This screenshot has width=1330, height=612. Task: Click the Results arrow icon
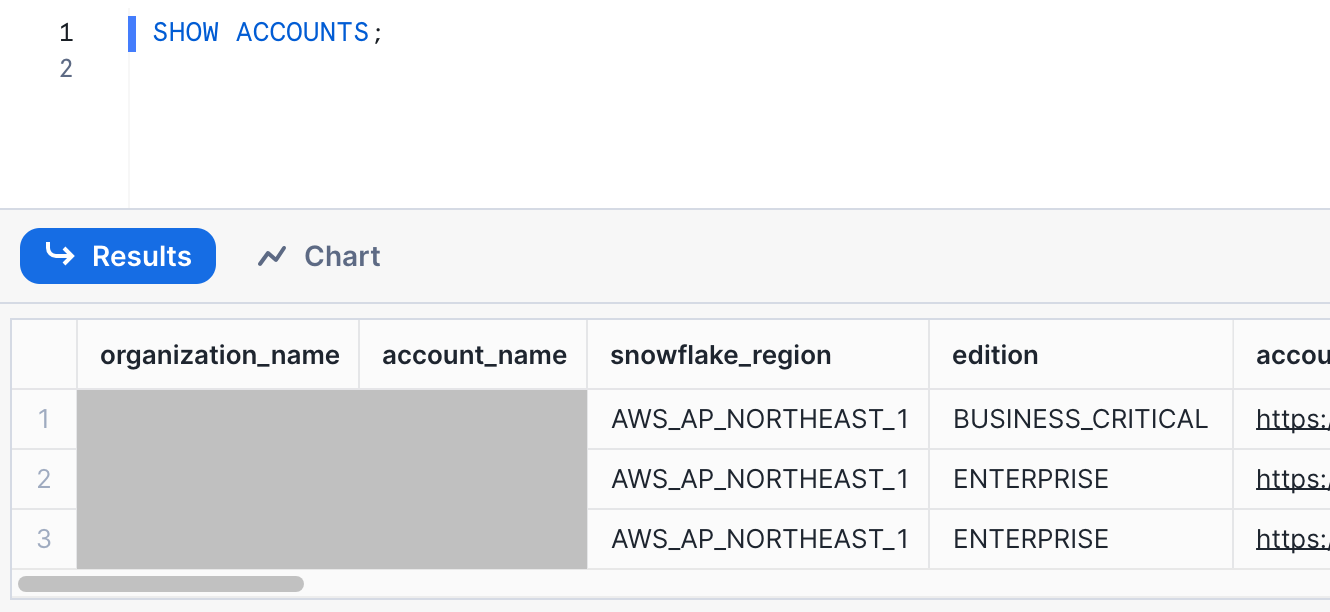[60, 256]
